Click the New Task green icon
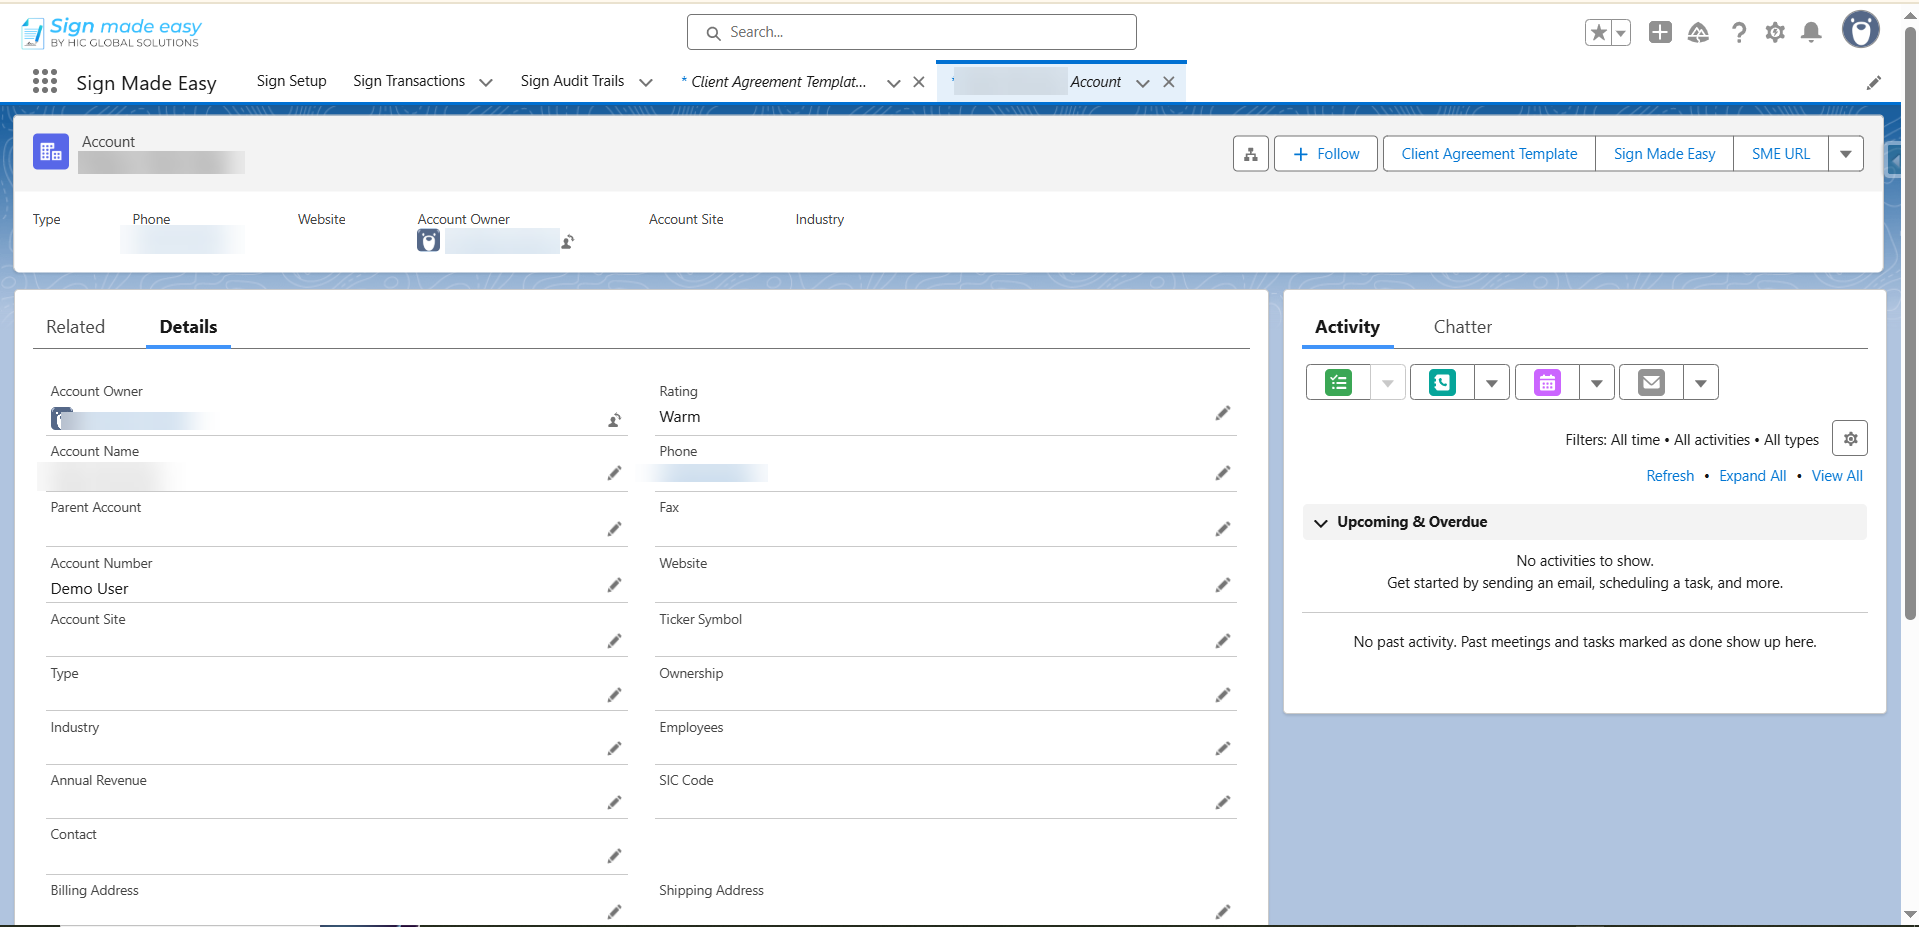This screenshot has height=927, width=1919. click(1338, 382)
